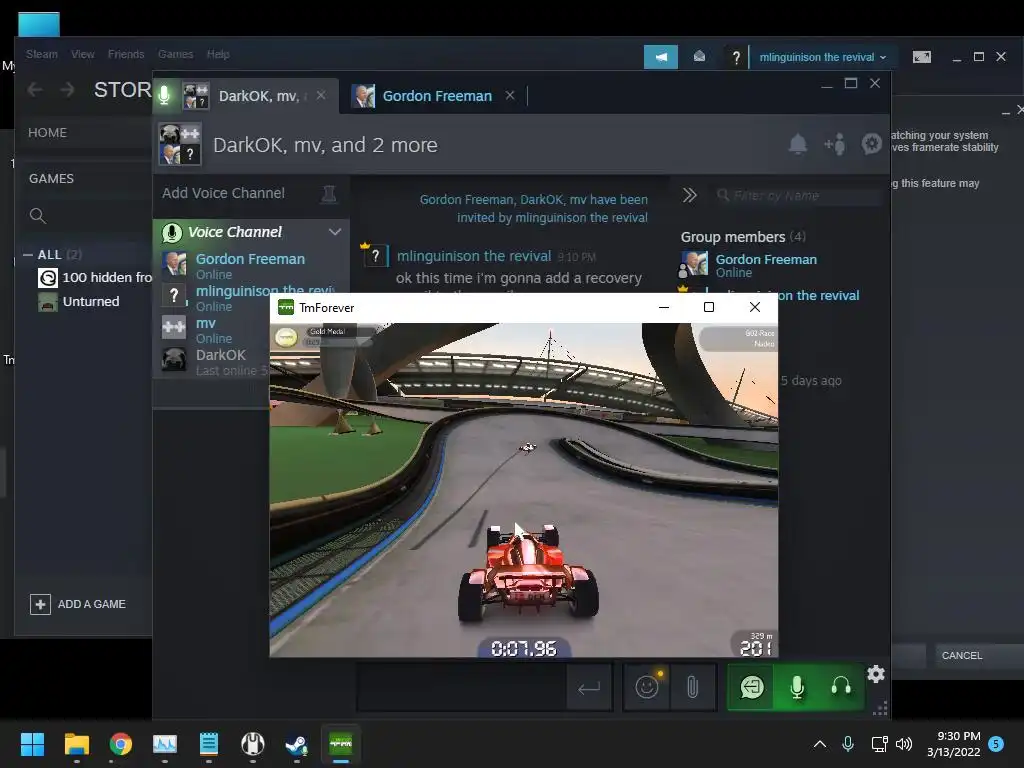Open the Steam taskbar icon
Image resolution: width=1024 pixels, height=768 pixels.
tap(297, 744)
